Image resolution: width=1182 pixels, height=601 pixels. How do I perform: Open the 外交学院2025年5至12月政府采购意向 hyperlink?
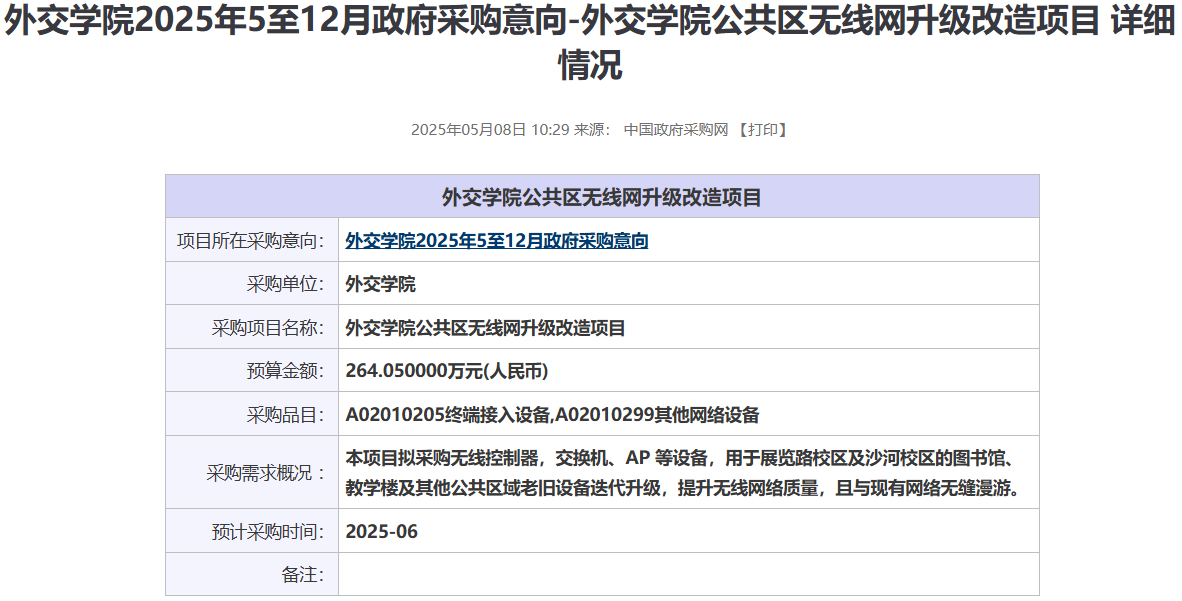(496, 241)
